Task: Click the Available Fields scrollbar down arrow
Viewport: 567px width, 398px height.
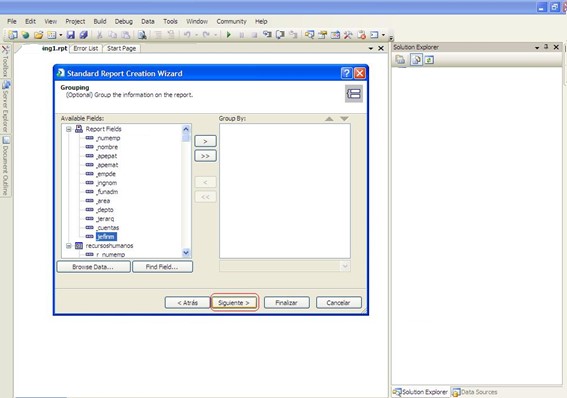Action: coord(186,252)
